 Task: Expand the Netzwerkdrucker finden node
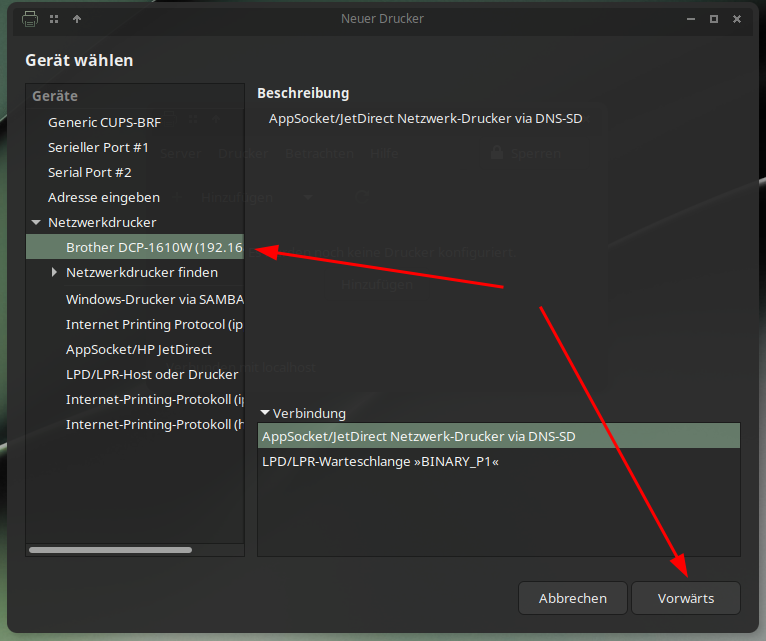coord(54,272)
